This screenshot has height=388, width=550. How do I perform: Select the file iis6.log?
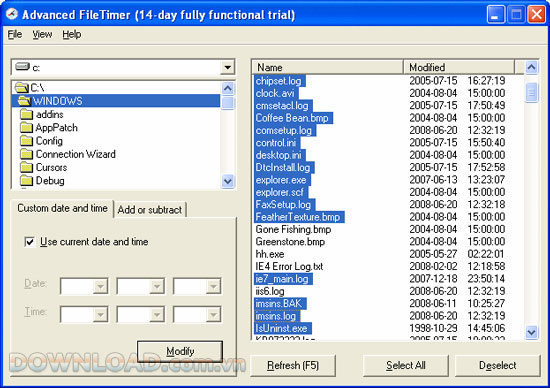coord(270,291)
